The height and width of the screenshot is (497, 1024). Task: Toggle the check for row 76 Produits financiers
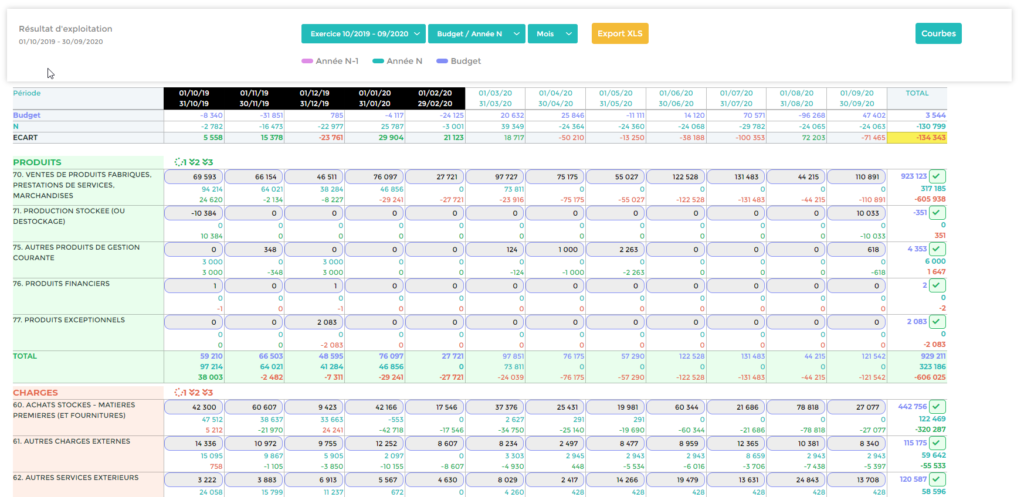click(x=938, y=286)
